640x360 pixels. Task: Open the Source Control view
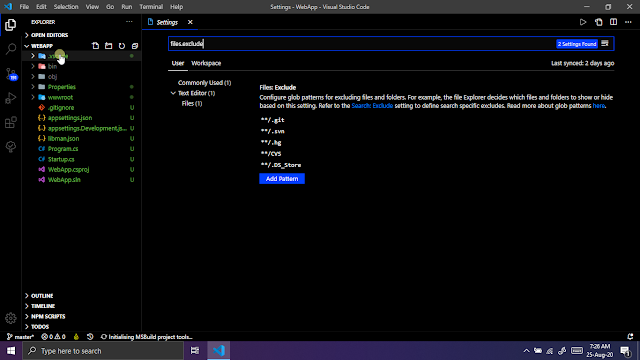click(x=11, y=74)
